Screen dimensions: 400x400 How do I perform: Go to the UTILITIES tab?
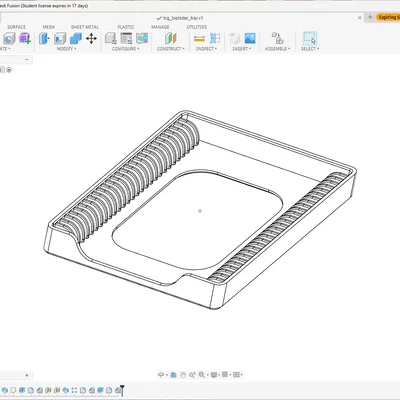point(197,27)
